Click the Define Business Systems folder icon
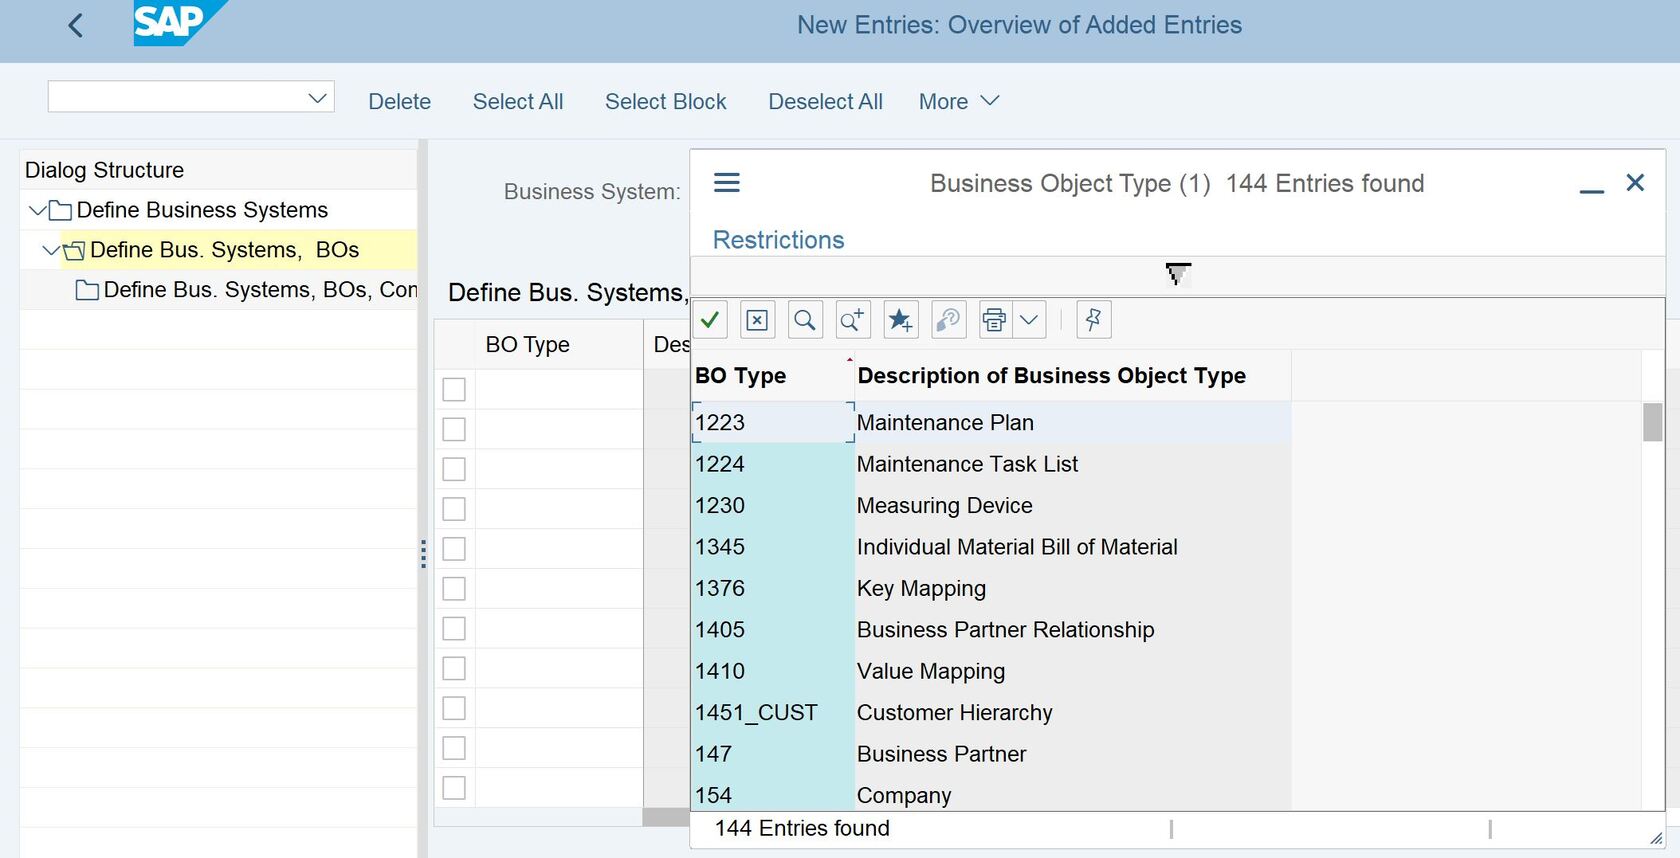This screenshot has height=858, width=1680. (x=61, y=210)
